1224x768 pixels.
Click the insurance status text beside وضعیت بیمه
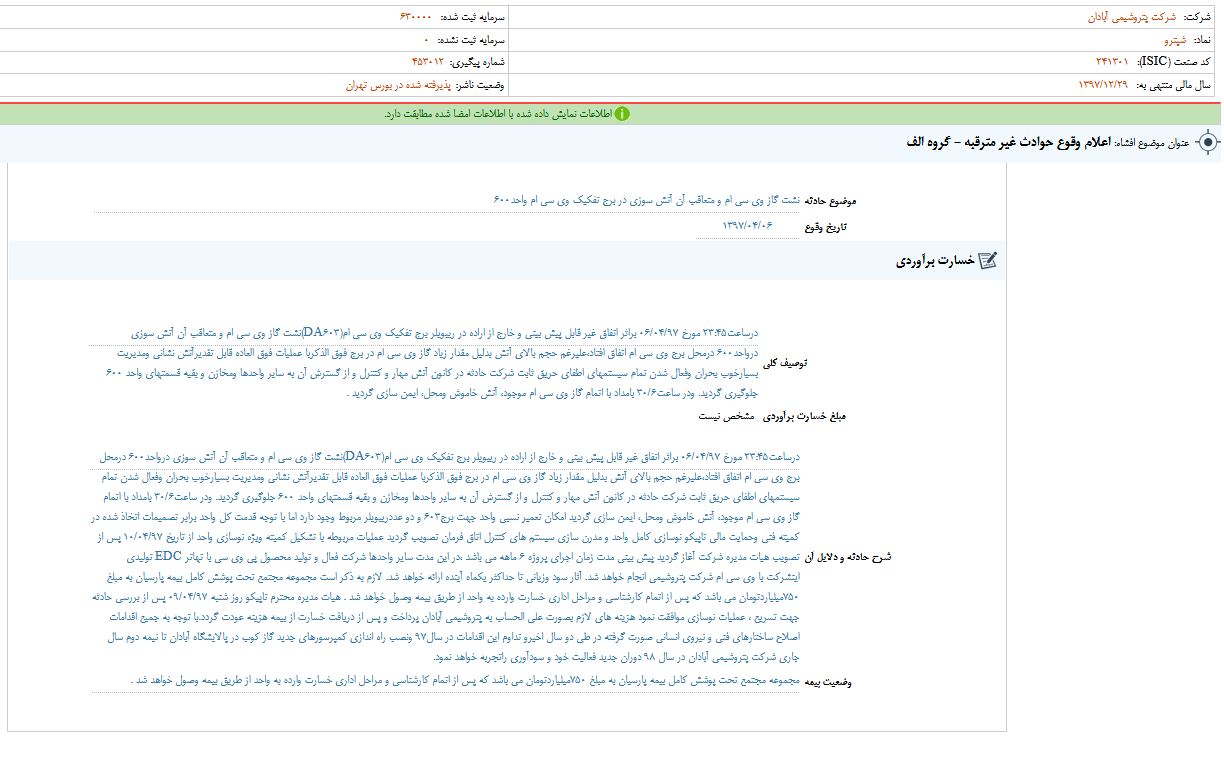(x=466, y=681)
